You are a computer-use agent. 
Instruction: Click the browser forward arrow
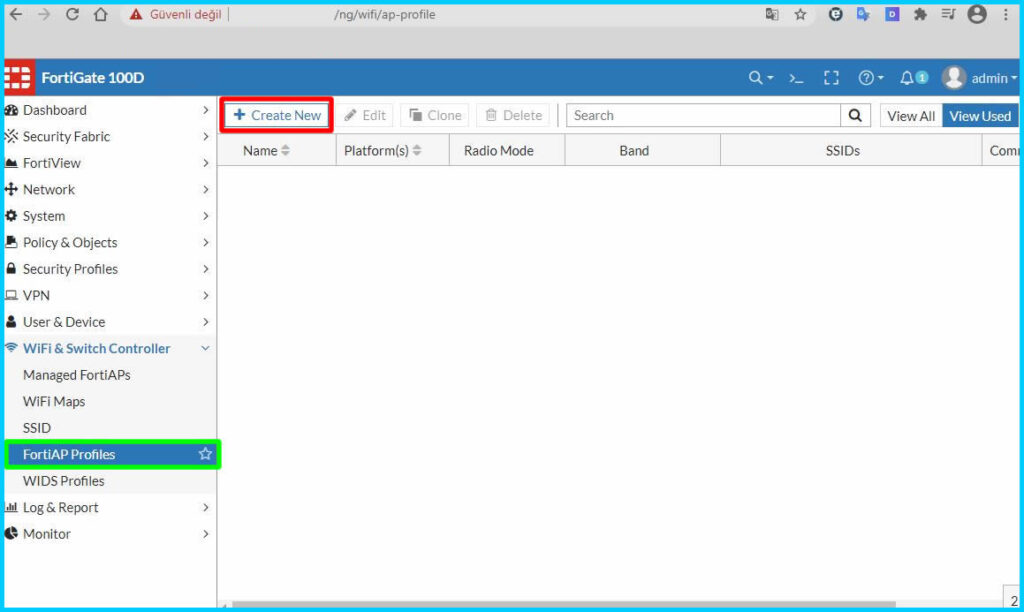[x=44, y=14]
